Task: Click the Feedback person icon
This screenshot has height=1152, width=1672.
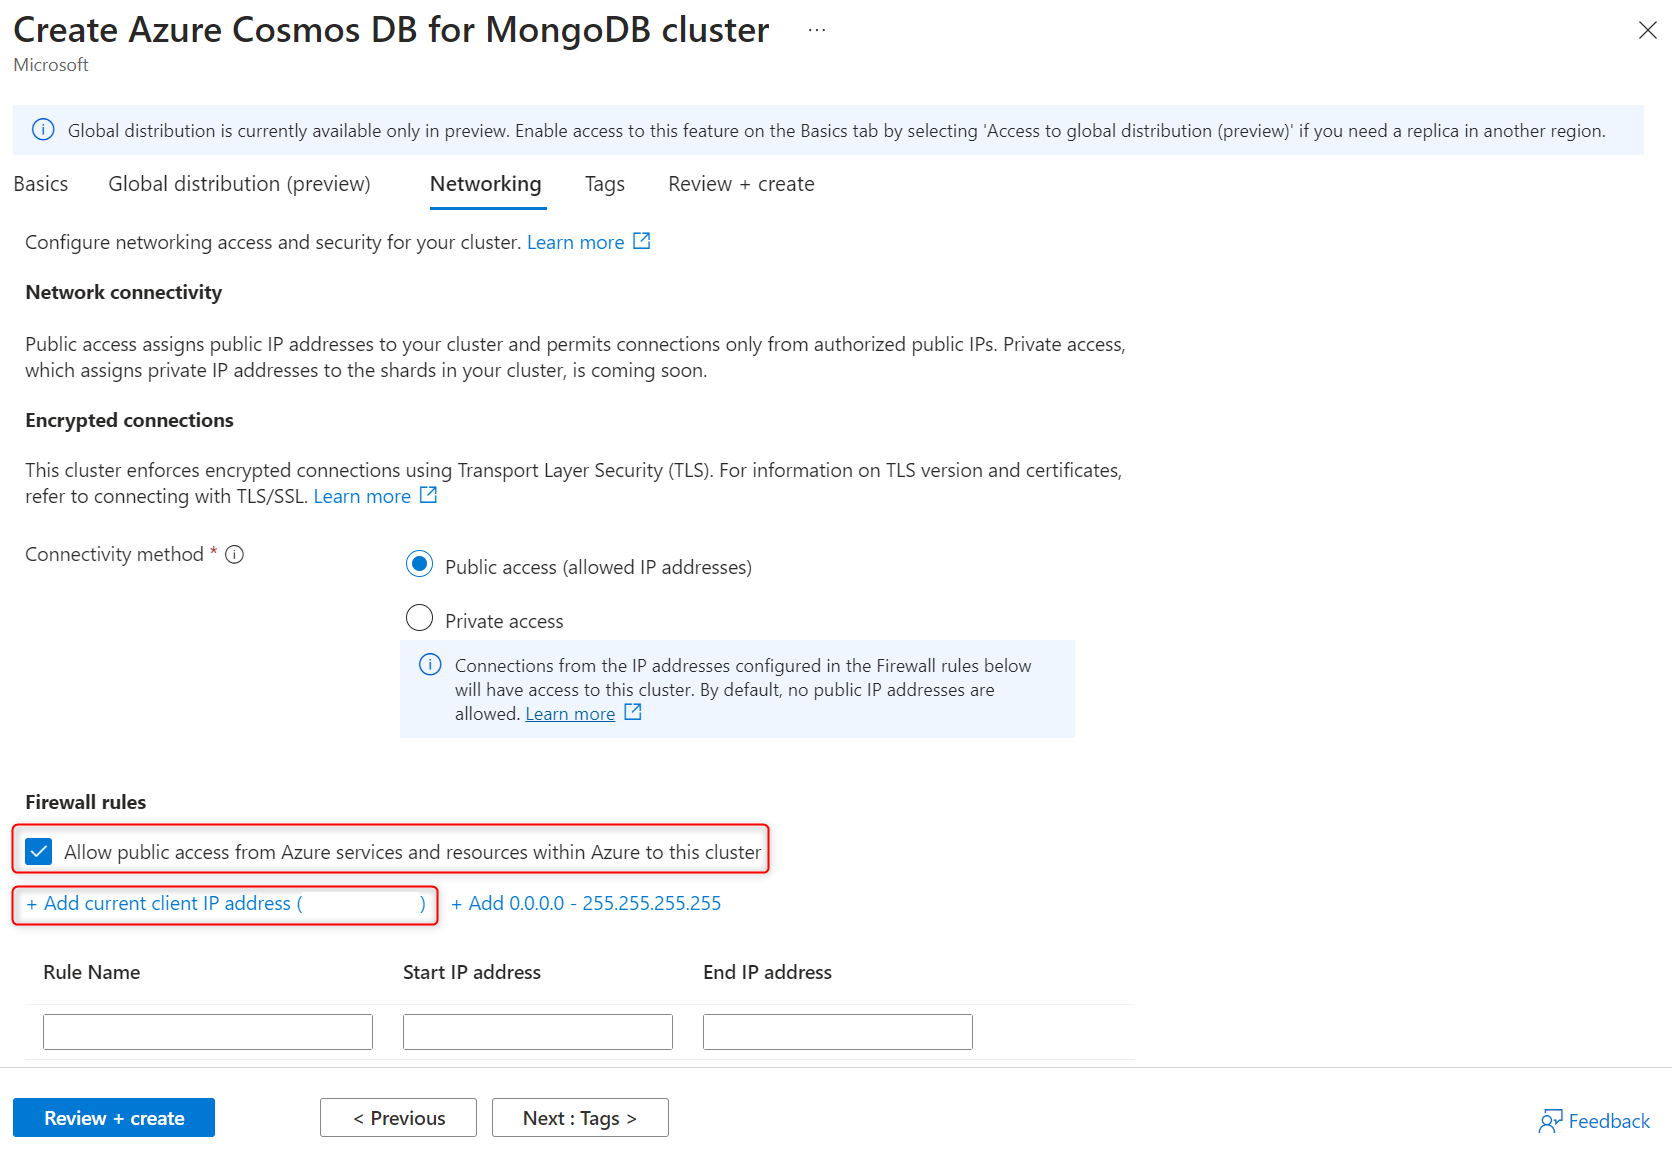Action: [x=1550, y=1121]
